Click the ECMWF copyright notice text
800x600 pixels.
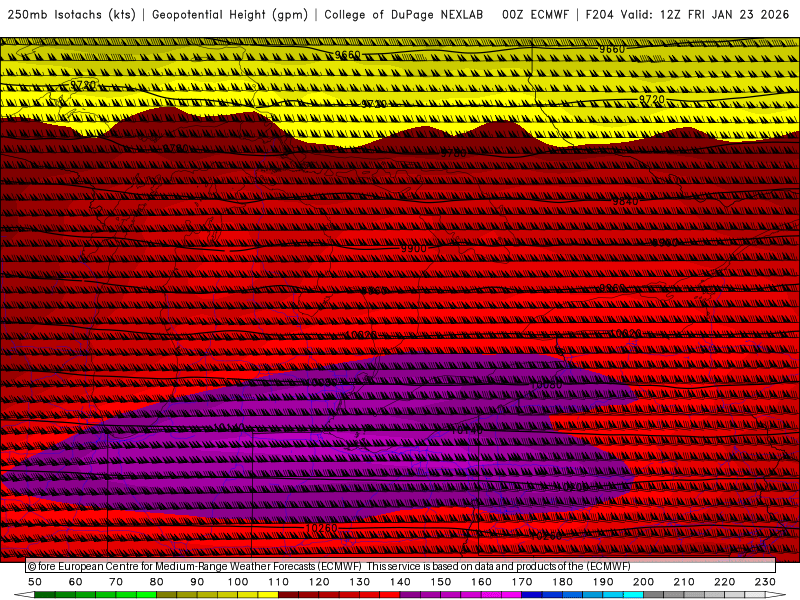[329, 566]
